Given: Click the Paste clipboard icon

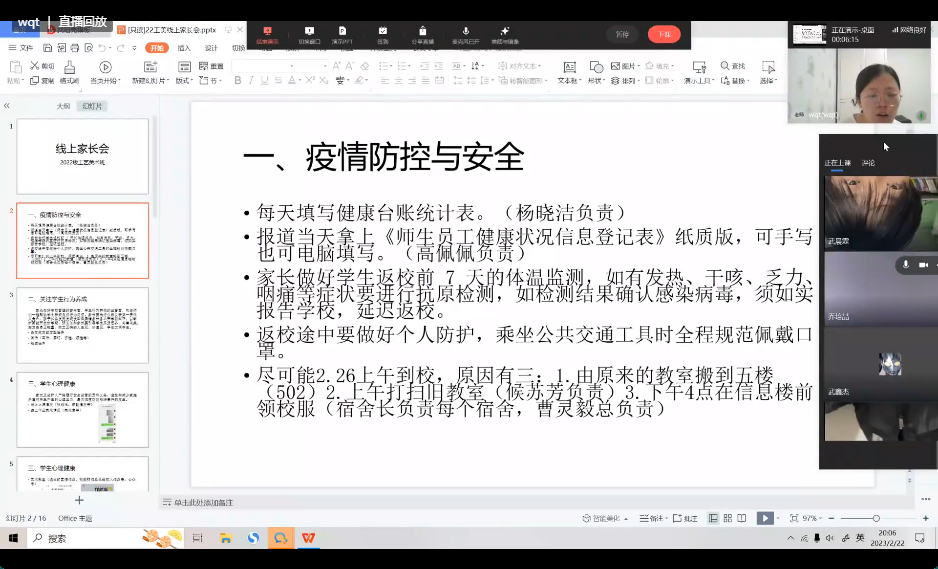Looking at the screenshot, I should (15, 66).
